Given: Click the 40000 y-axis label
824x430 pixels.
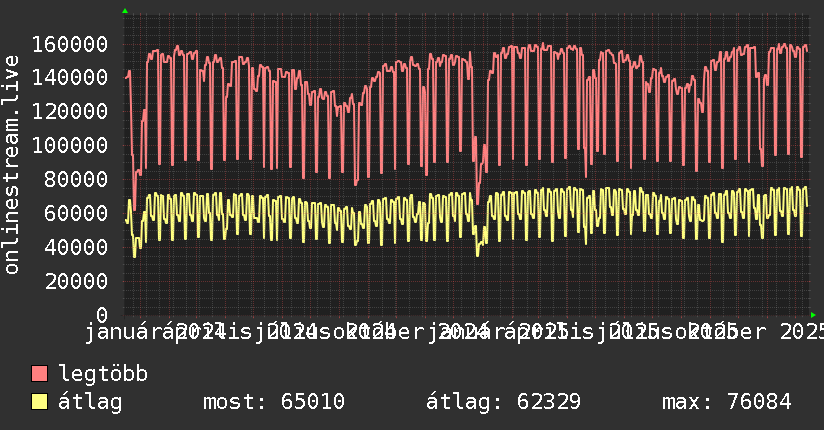Looking at the screenshot, I should point(77,247).
